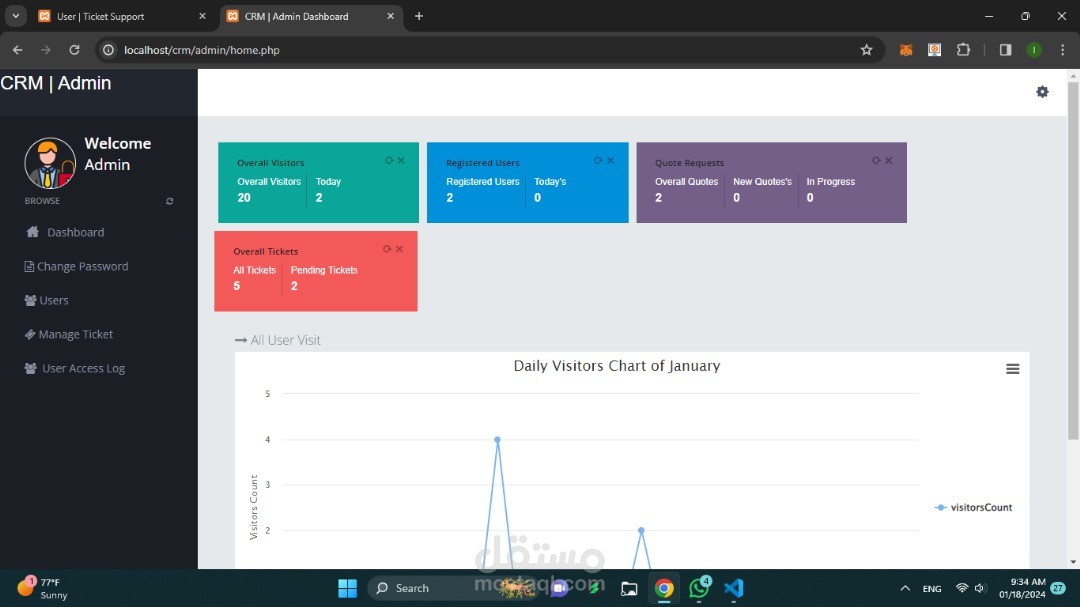Viewport: 1080px width, 607px height.
Task: Close the Overall Tickets card
Action: click(399, 249)
